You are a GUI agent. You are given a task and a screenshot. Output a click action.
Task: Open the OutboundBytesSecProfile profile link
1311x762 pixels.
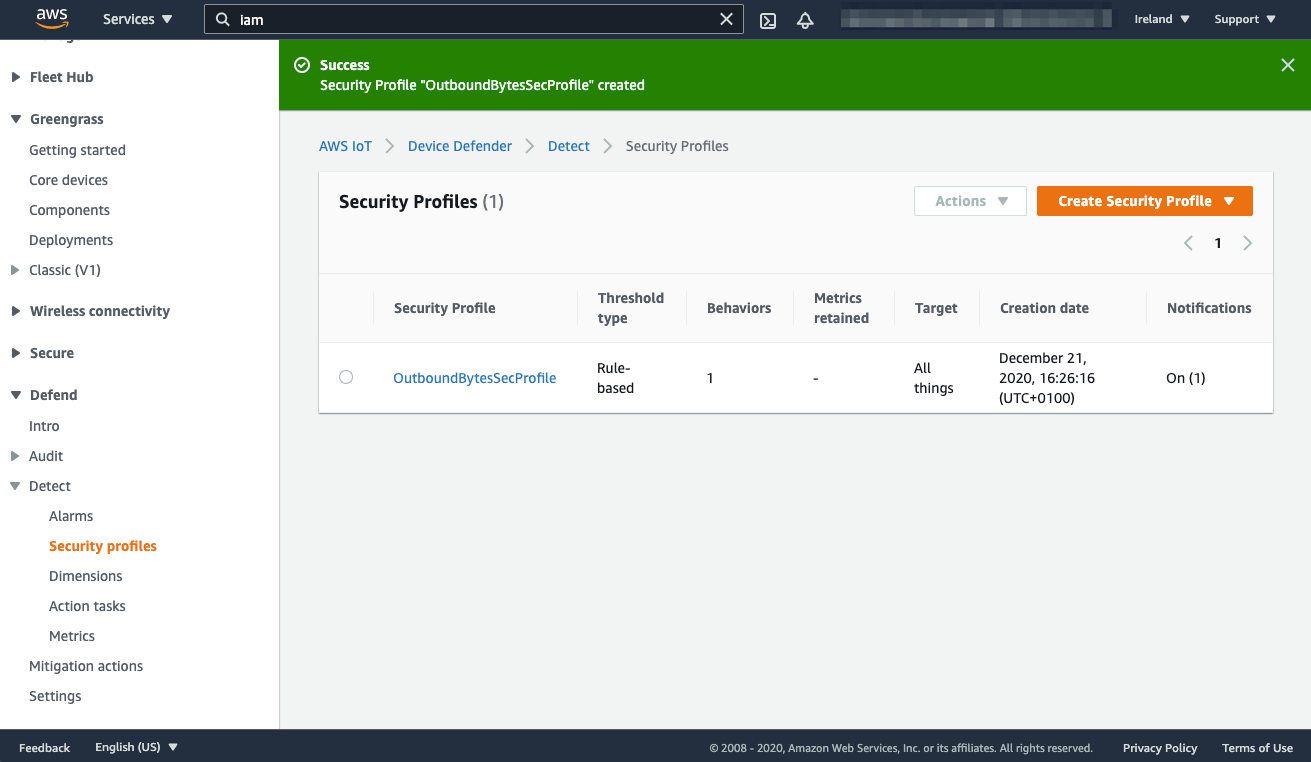point(475,378)
